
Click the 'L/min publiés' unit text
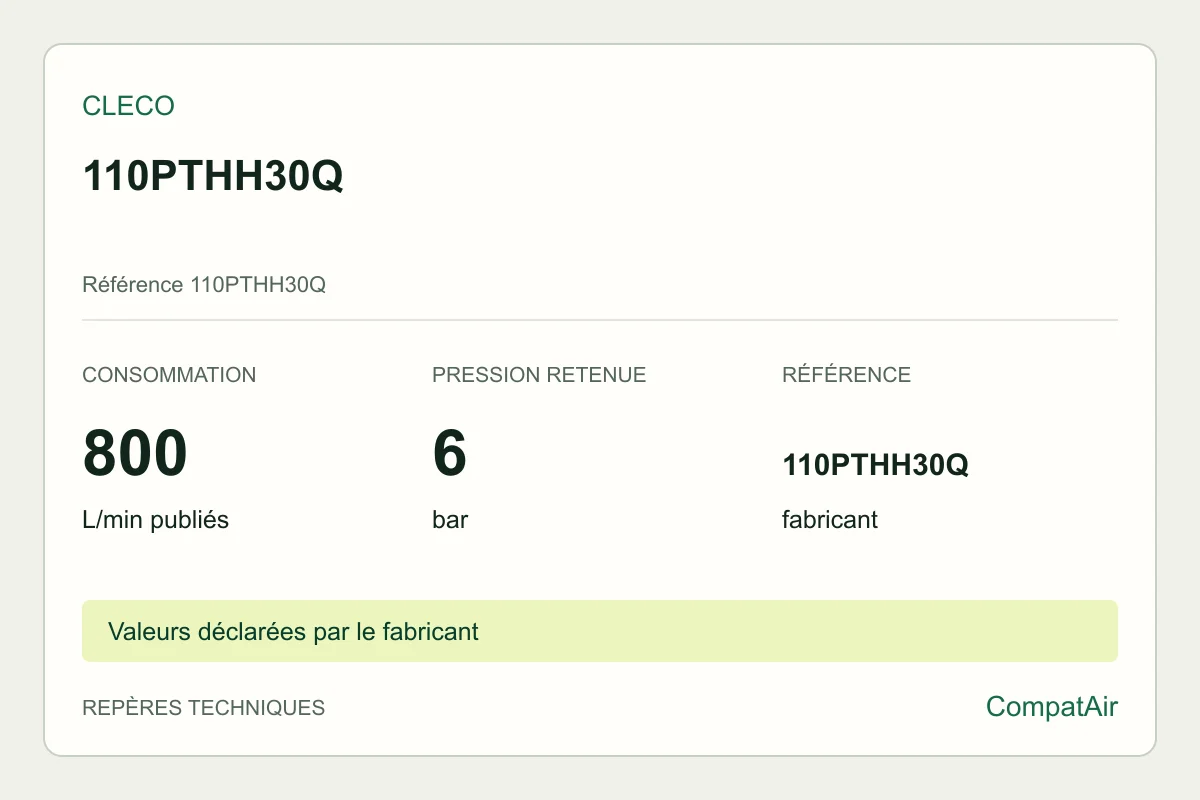coord(156,520)
